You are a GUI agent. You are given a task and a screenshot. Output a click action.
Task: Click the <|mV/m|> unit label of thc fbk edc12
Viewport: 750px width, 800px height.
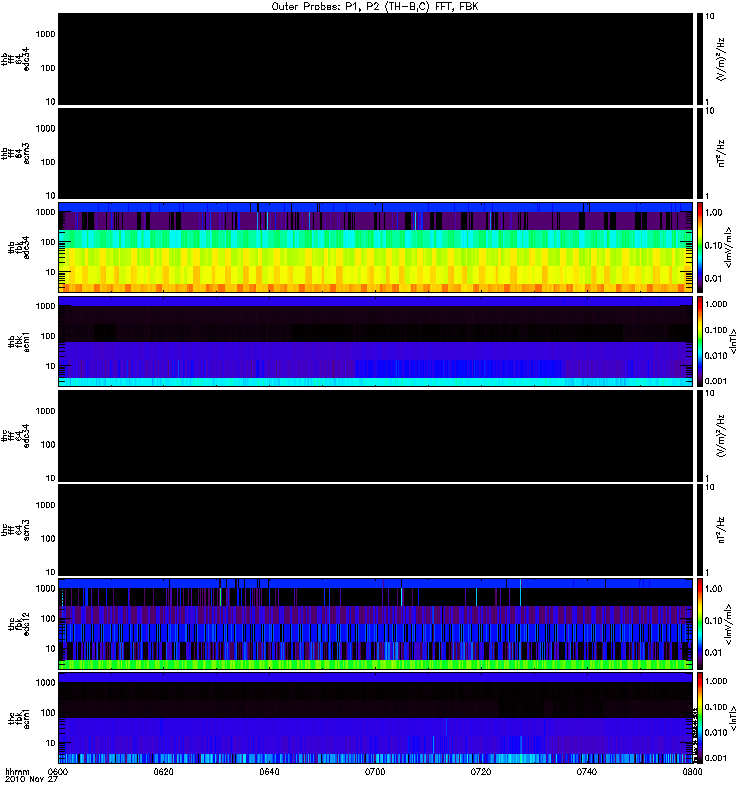(x=728, y=623)
